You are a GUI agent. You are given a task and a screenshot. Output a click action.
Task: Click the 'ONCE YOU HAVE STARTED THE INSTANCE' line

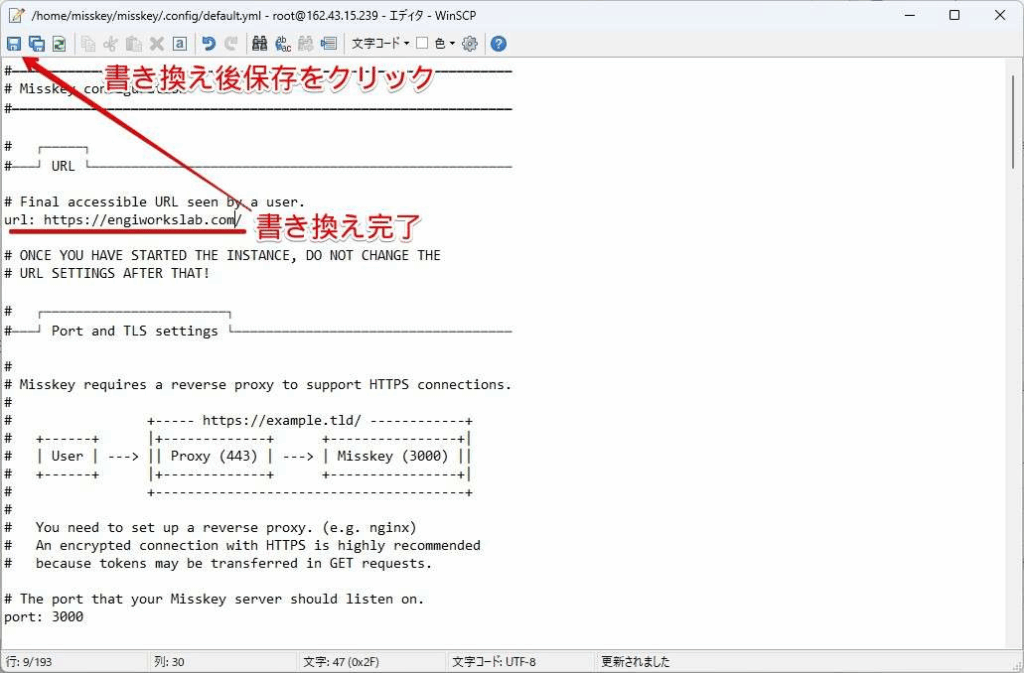click(222, 255)
